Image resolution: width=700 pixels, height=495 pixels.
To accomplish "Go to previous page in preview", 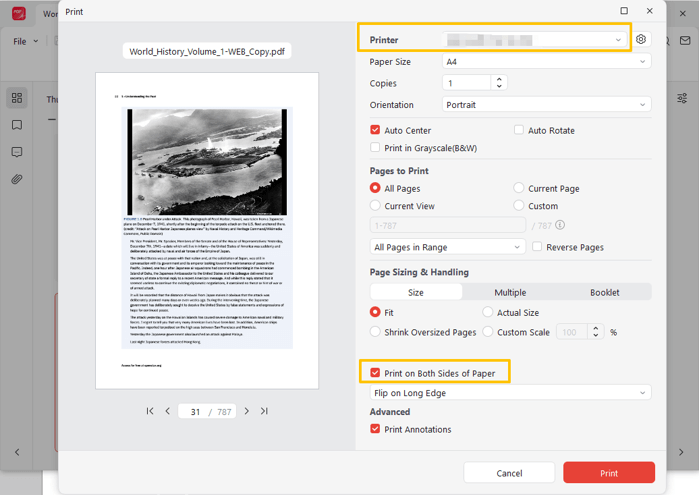I will [167, 411].
